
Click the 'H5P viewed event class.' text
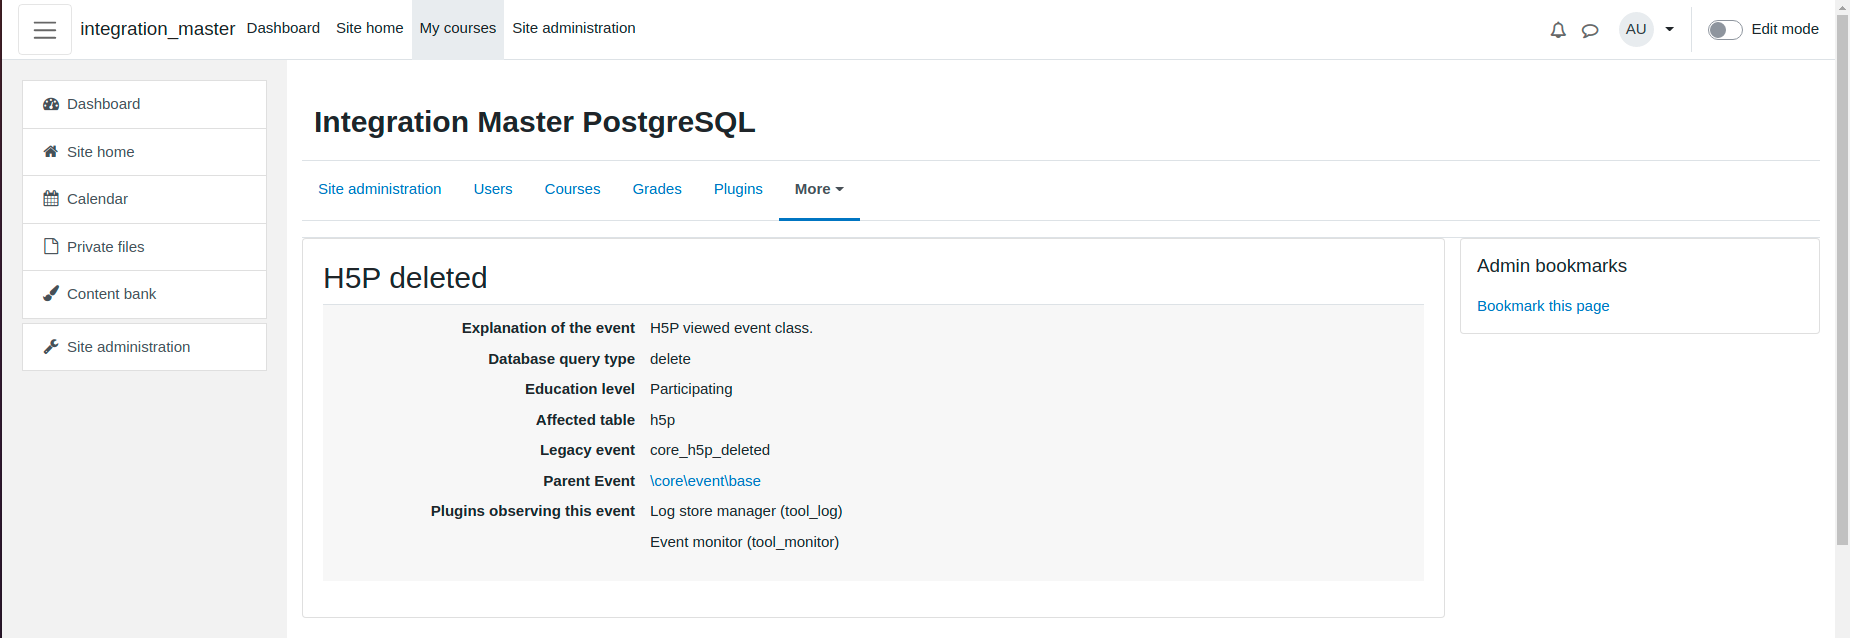(x=731, y=328)
